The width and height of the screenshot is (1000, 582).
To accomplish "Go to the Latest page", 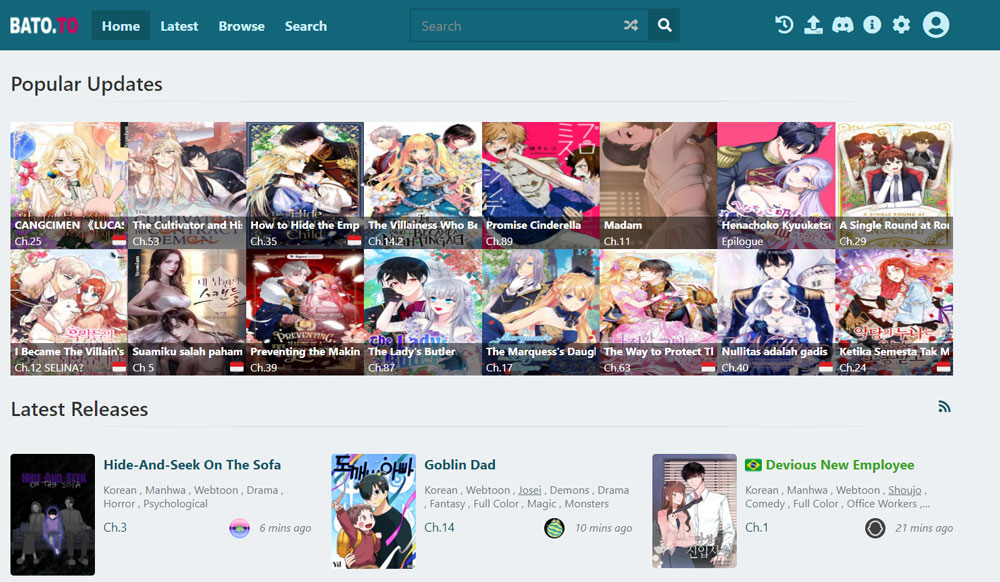I will click(179, 26).
